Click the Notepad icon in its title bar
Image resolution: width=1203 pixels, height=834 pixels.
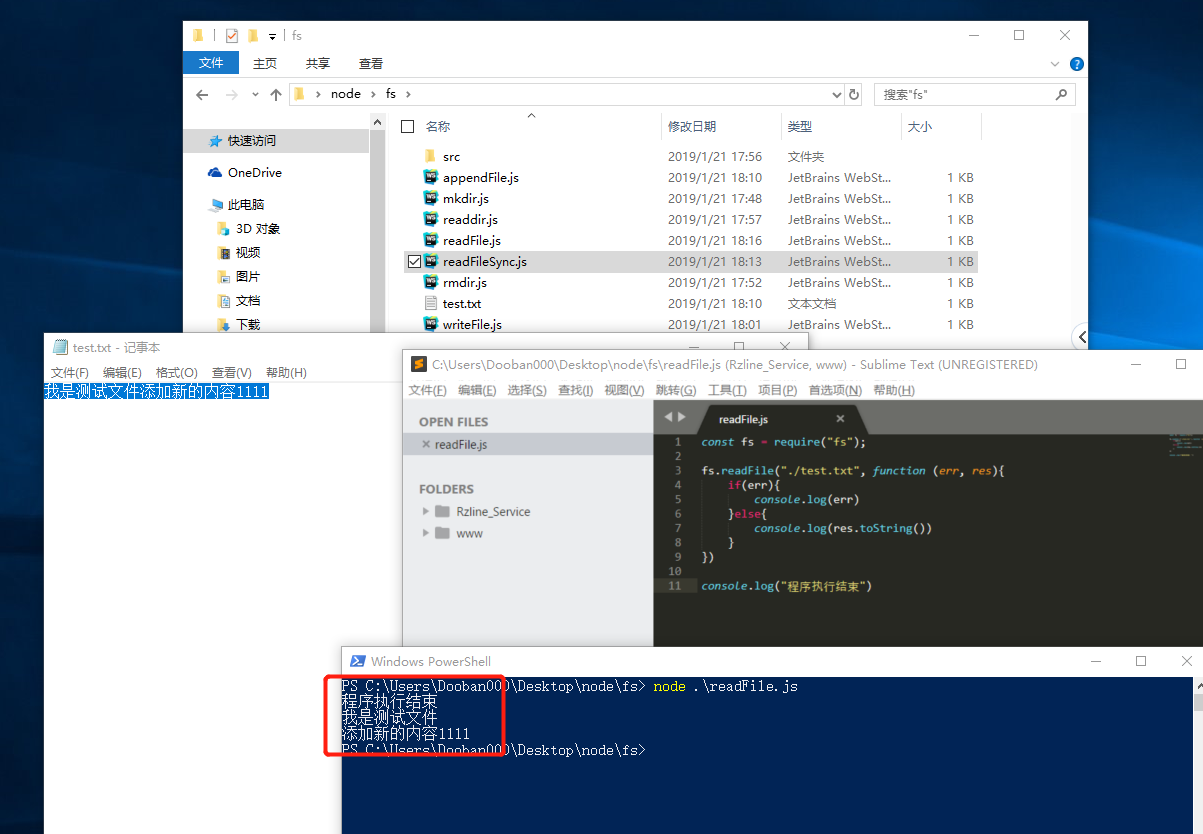pyautogui.click(x=60, y=347)
